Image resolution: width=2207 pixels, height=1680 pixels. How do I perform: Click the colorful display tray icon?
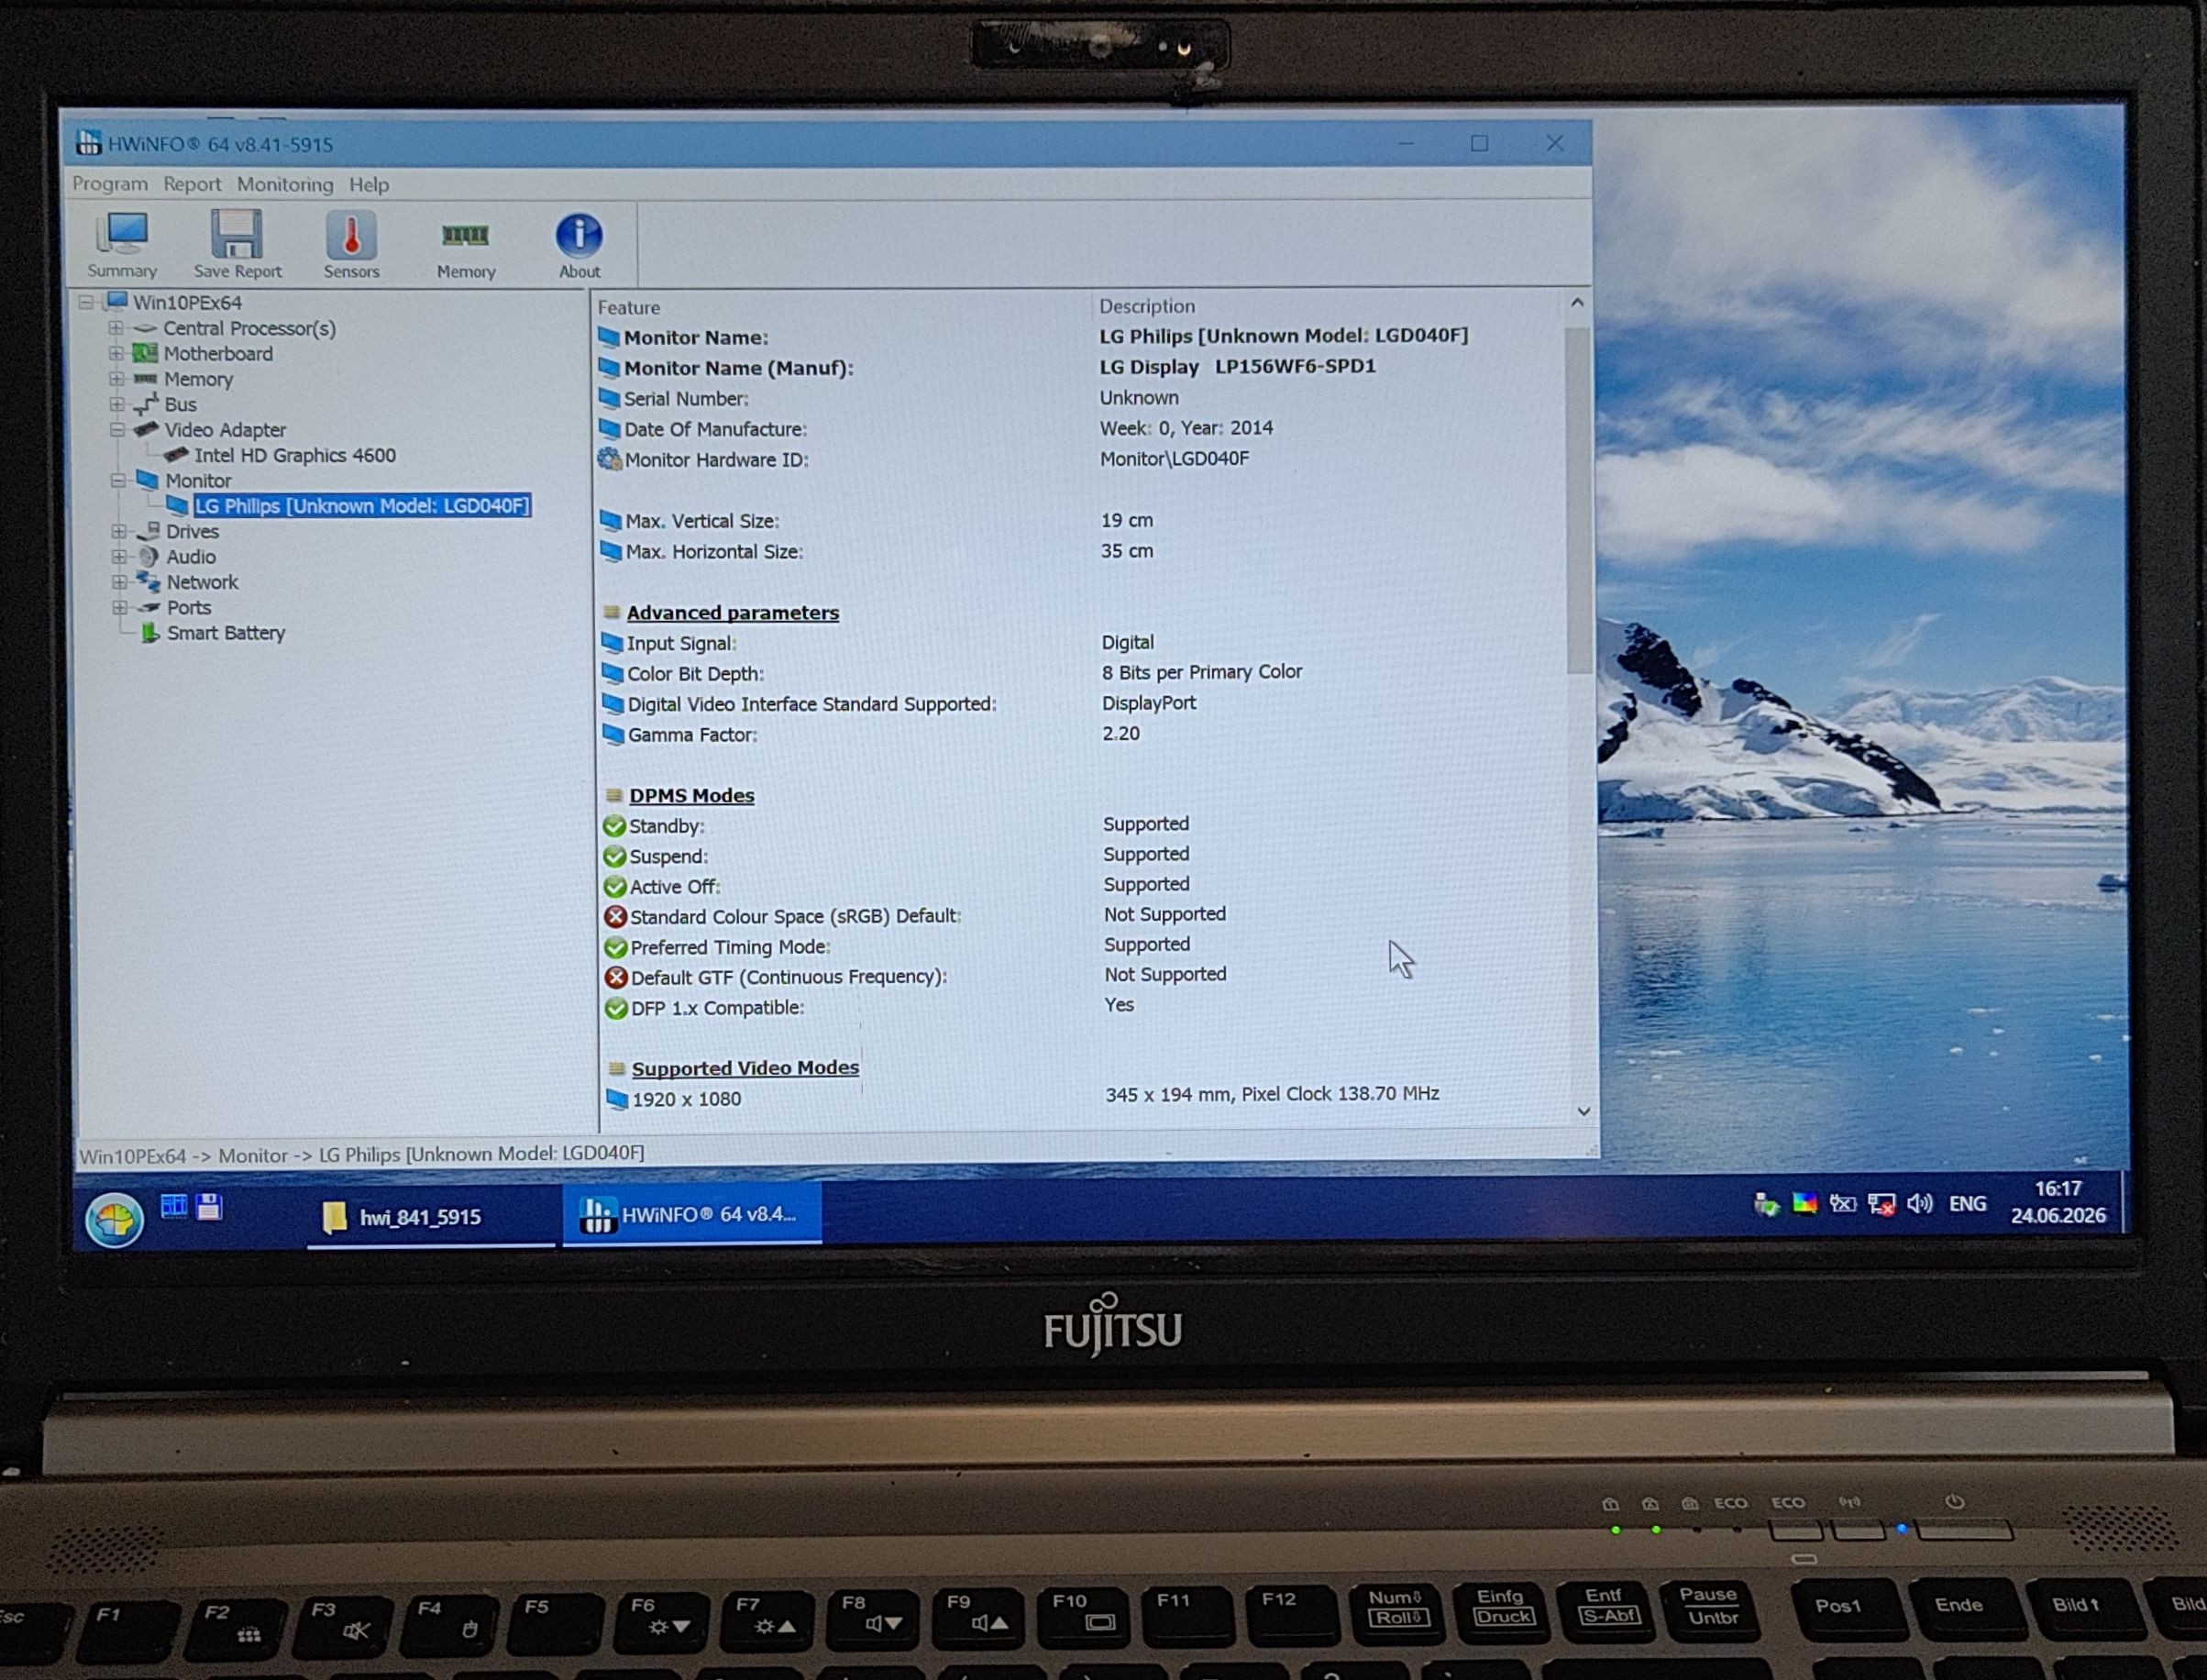1804,1204
